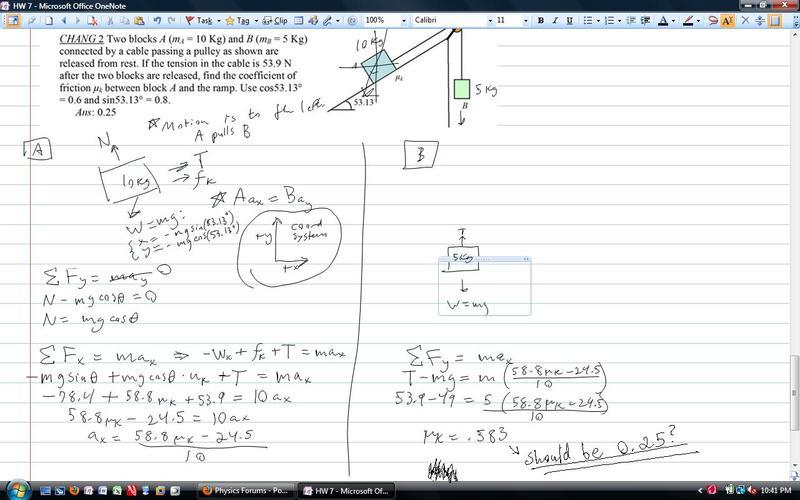800x500 pixels.
Task: Open the font name dropdown arrow
Action: [490, 21]
